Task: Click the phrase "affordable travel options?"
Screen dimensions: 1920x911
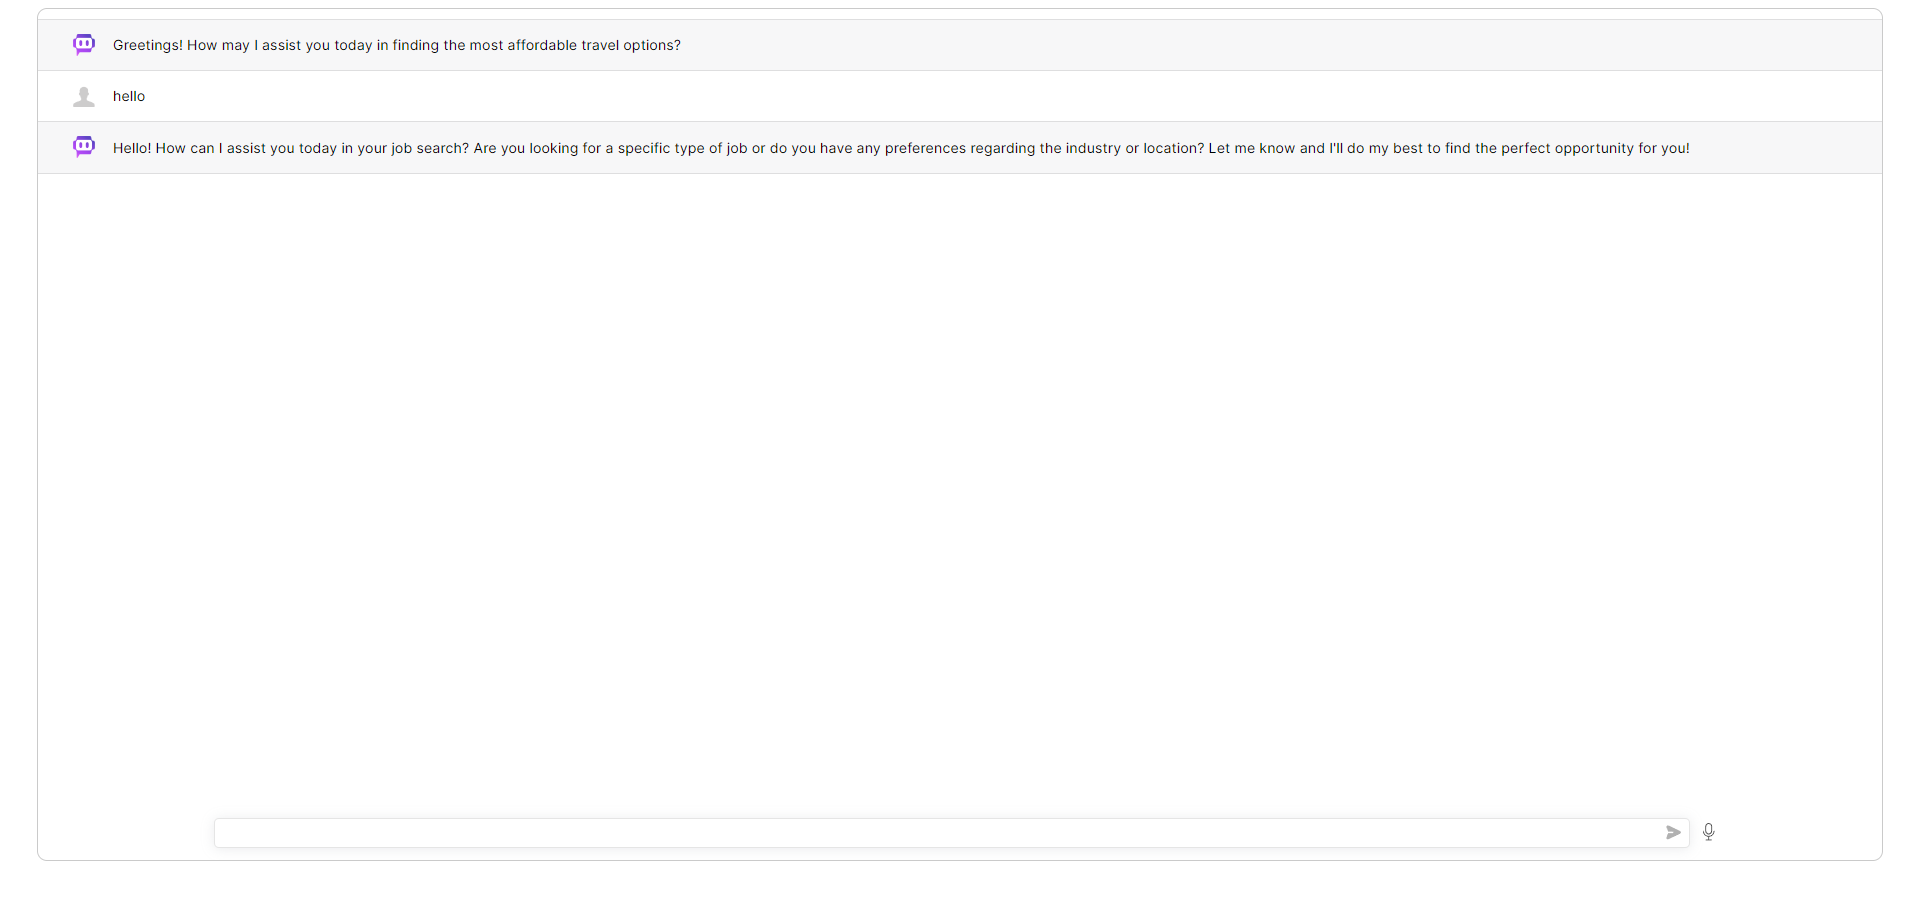Action: (594, 46)
